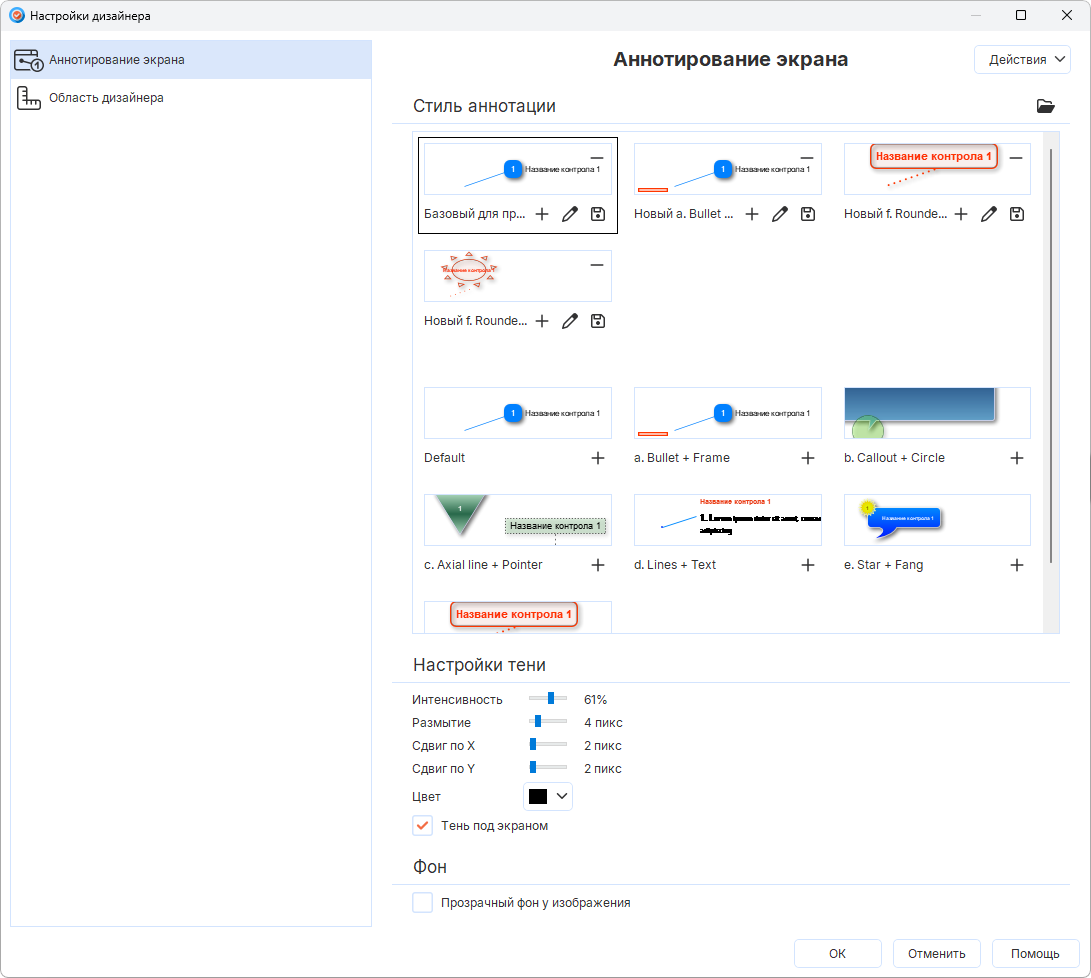Expand the shadow Цвет dropdown arrow
Image resolution: width=1091 pixels, height=978 pixels.
(561, 797)
